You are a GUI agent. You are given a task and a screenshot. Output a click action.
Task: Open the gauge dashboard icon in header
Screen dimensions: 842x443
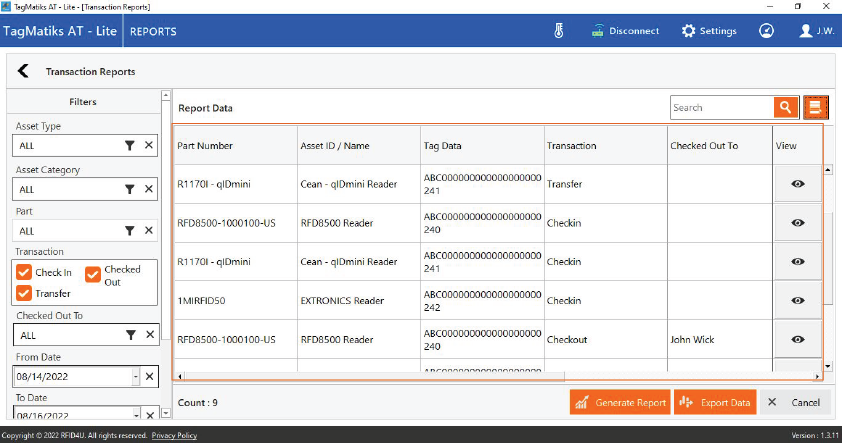point(766,31)
